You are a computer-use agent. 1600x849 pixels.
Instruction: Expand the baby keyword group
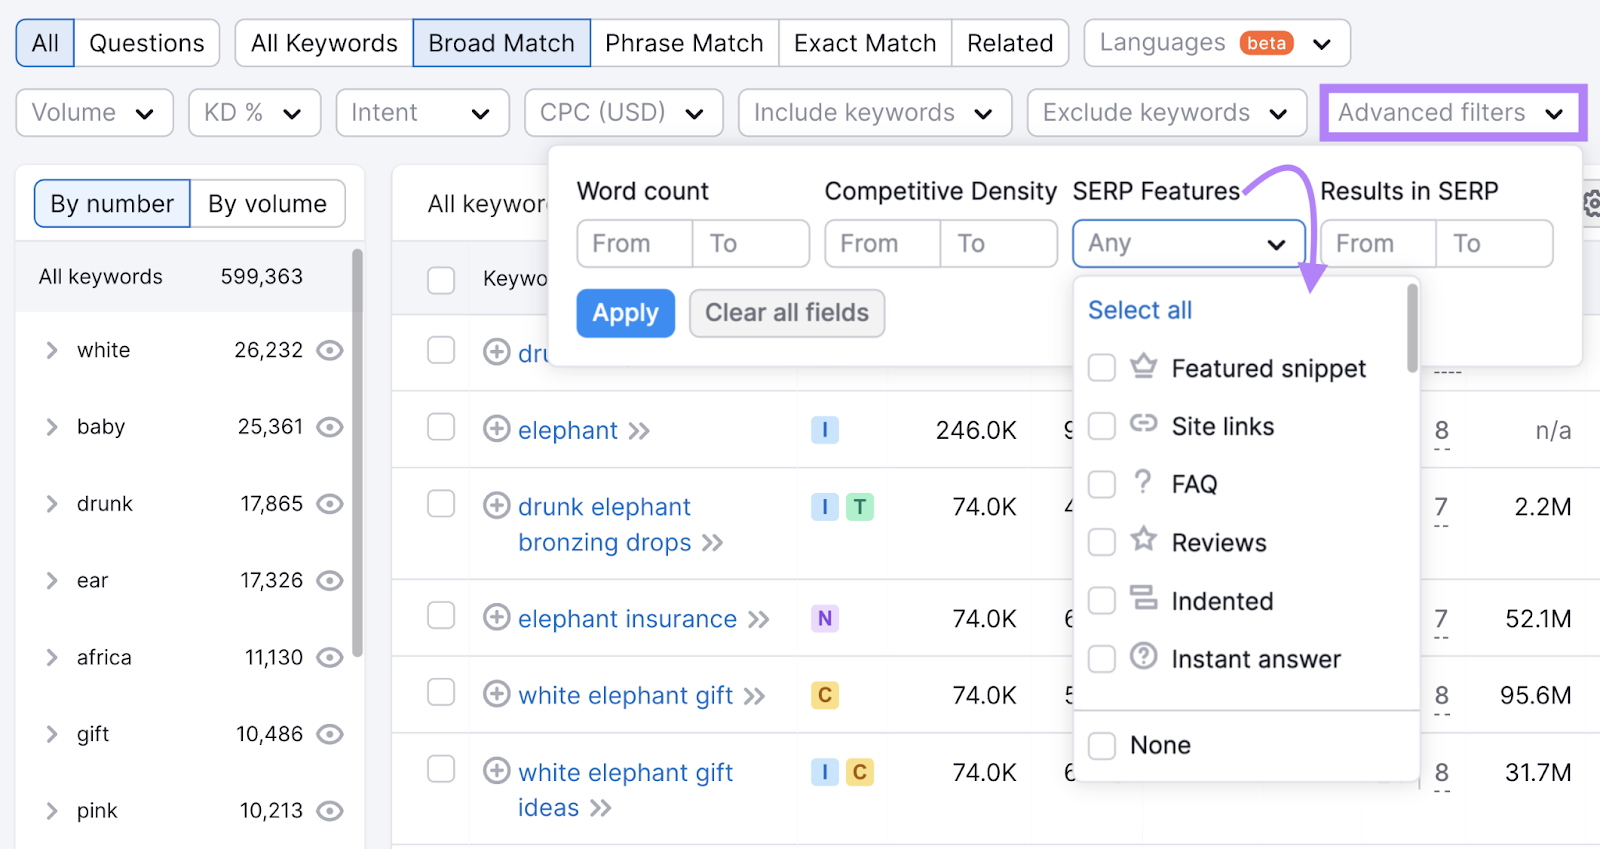[52, 427]
